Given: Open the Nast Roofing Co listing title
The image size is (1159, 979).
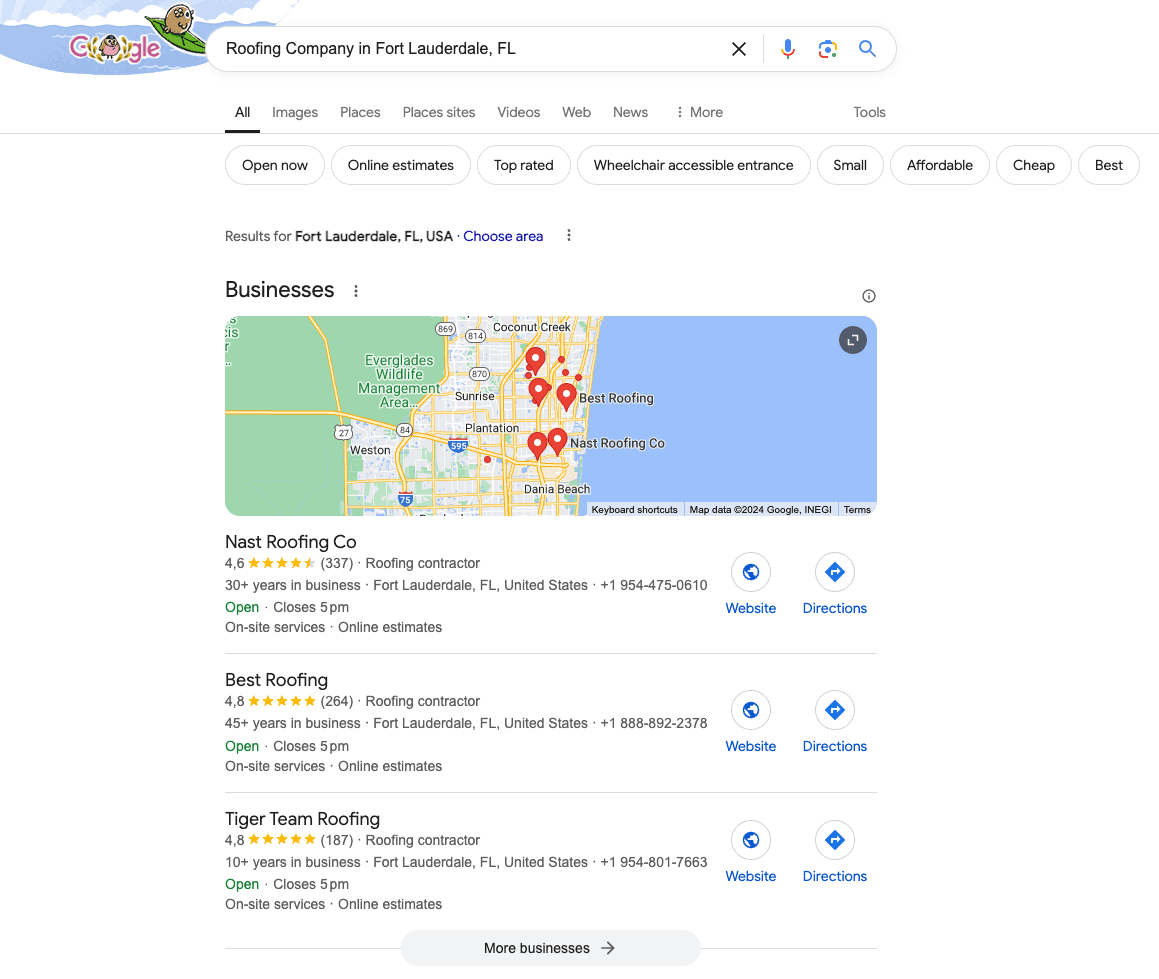Looking at the screenshot, I should (290, 542).
